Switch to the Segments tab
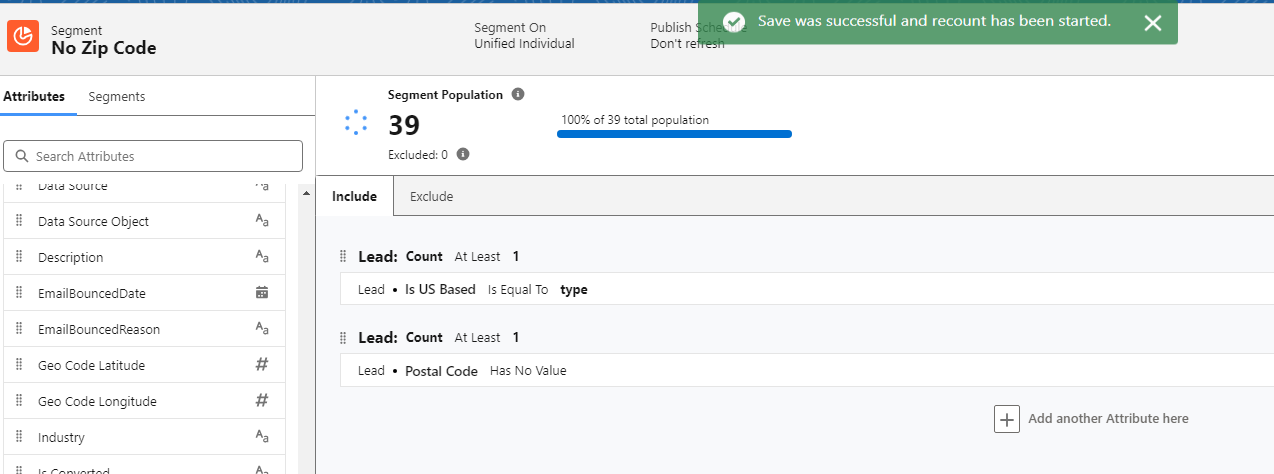Viewport: 1274px width, 474px height. pos(117,97)
